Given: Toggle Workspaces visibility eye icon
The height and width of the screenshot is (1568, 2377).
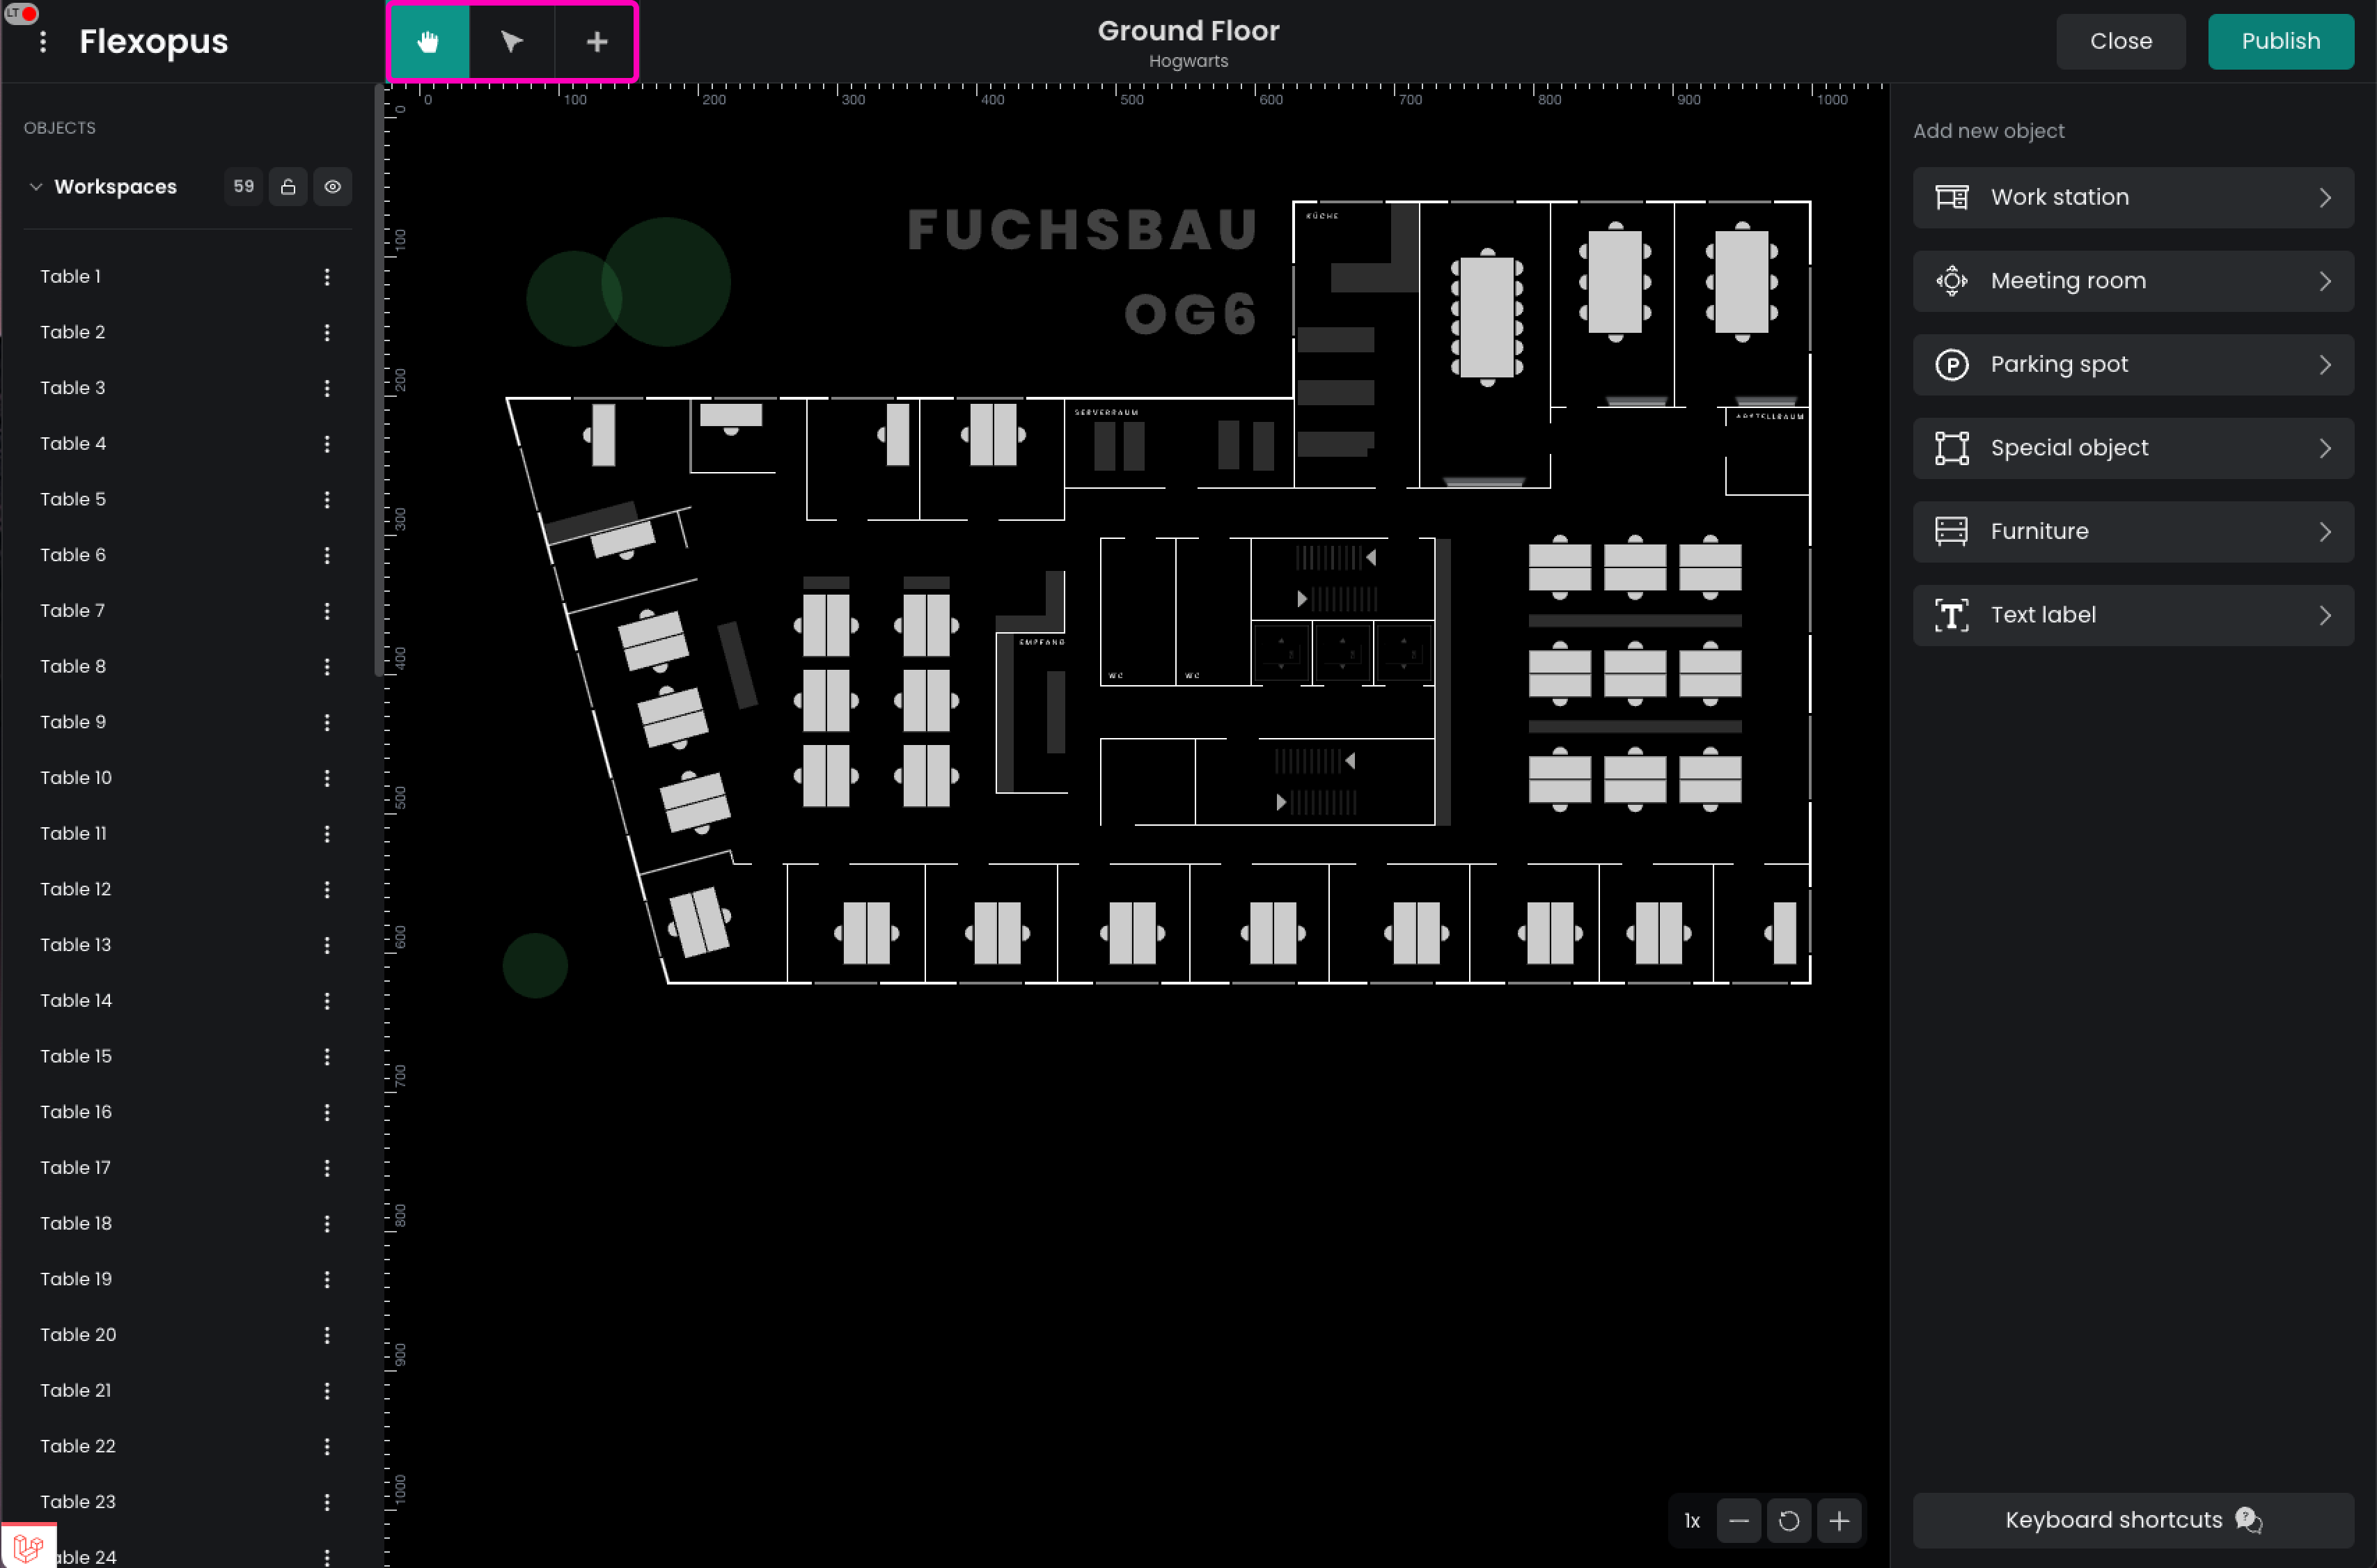Looking at the screenshot, I should 333,187.
